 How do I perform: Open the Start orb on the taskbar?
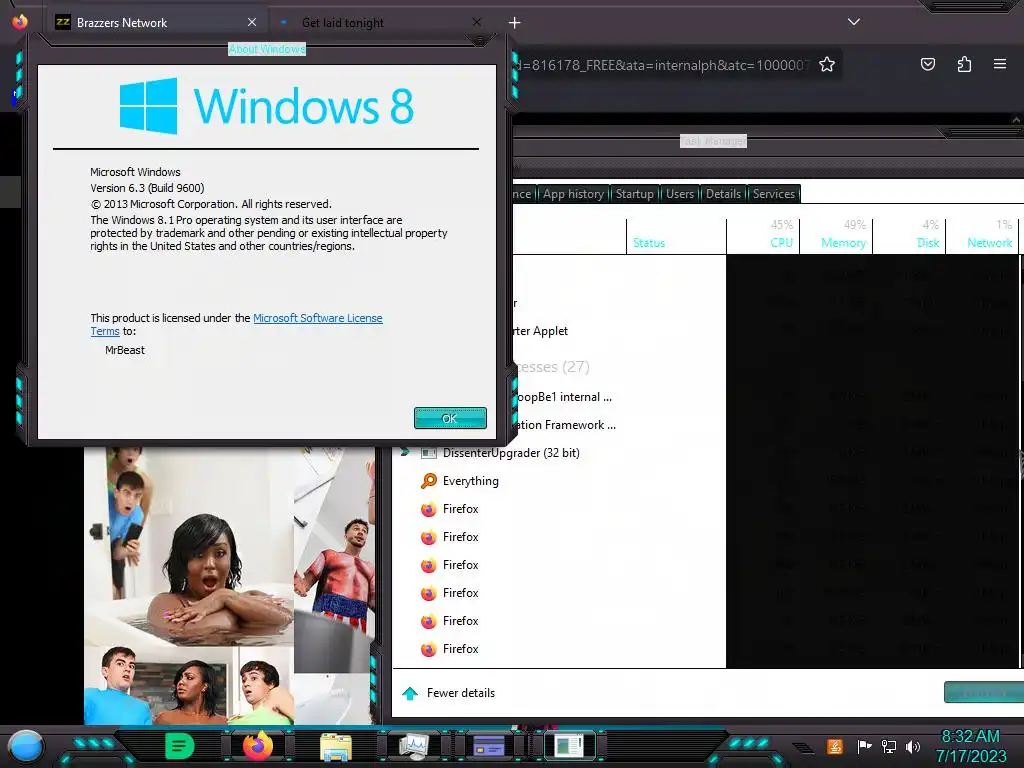pyautogui.click(x=26, y=747)
